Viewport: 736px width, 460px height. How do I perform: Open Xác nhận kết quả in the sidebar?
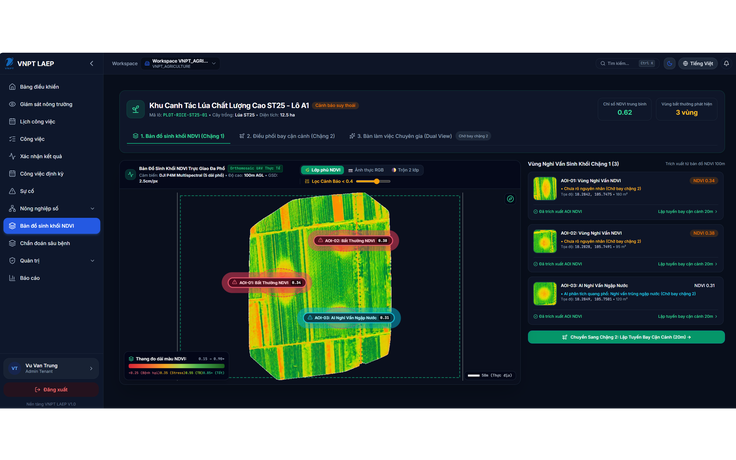[x=52, y=156]
